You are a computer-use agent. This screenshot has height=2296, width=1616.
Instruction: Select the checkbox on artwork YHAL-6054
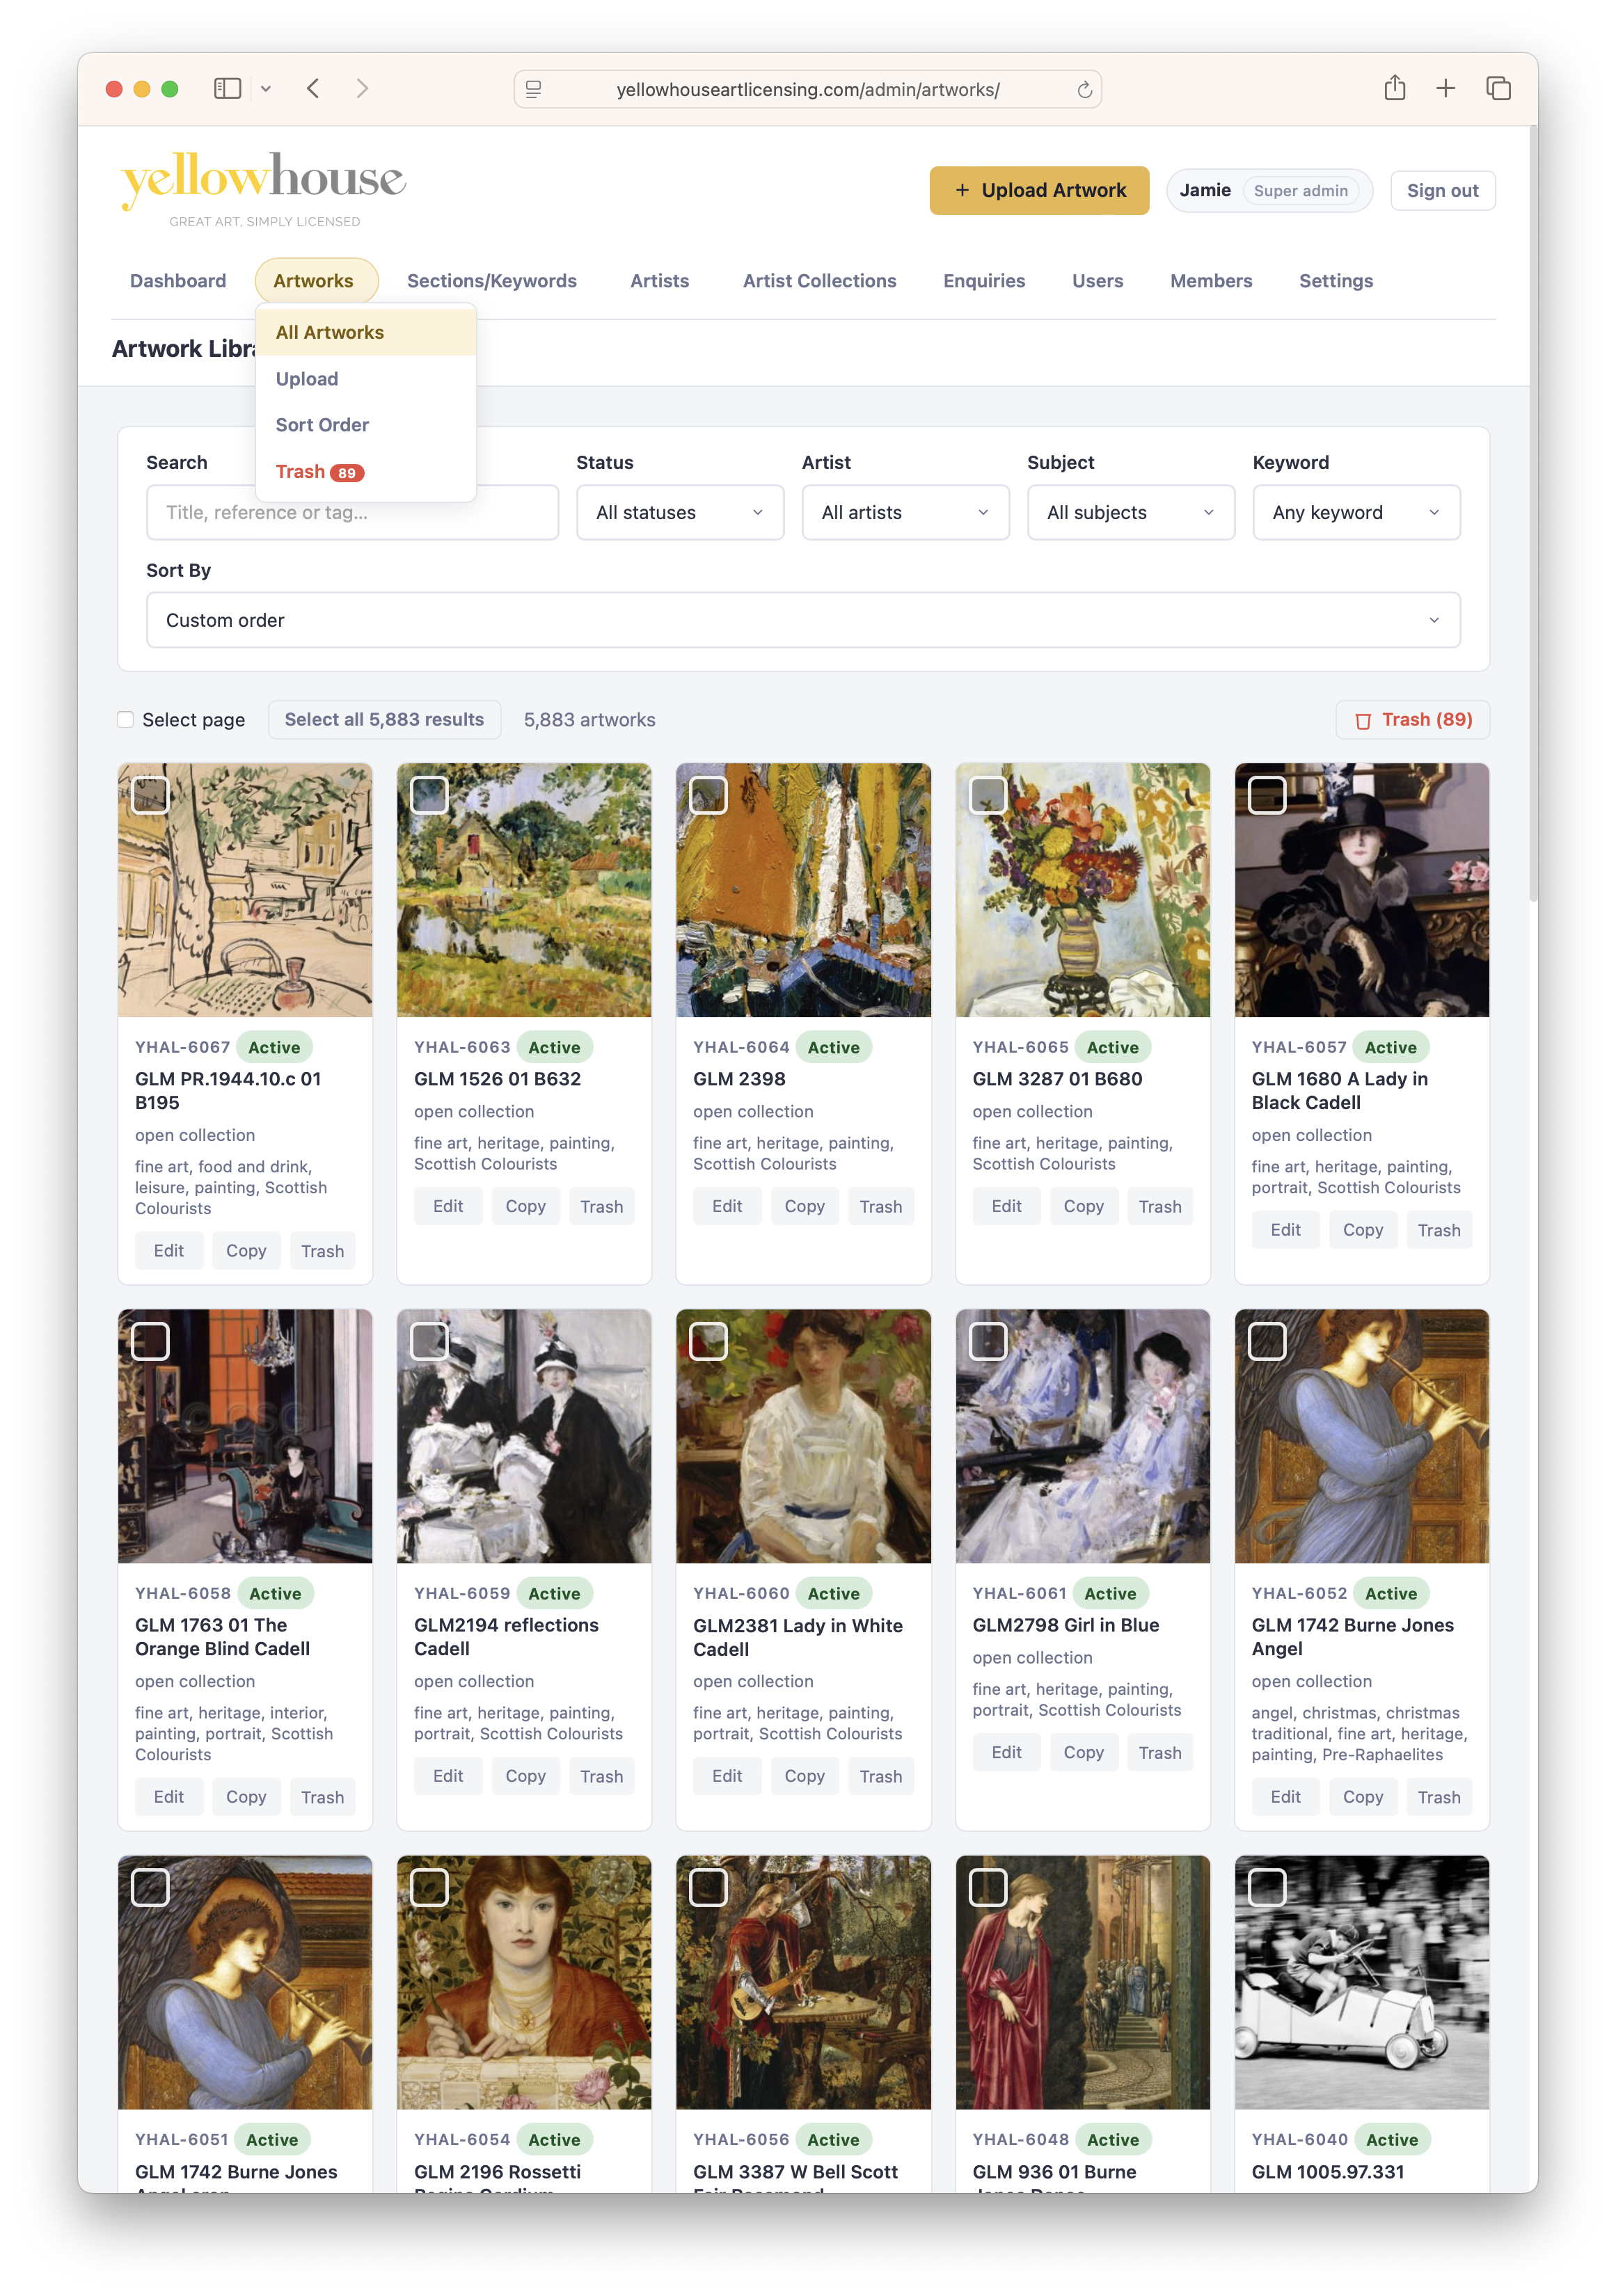[430, 1888]
